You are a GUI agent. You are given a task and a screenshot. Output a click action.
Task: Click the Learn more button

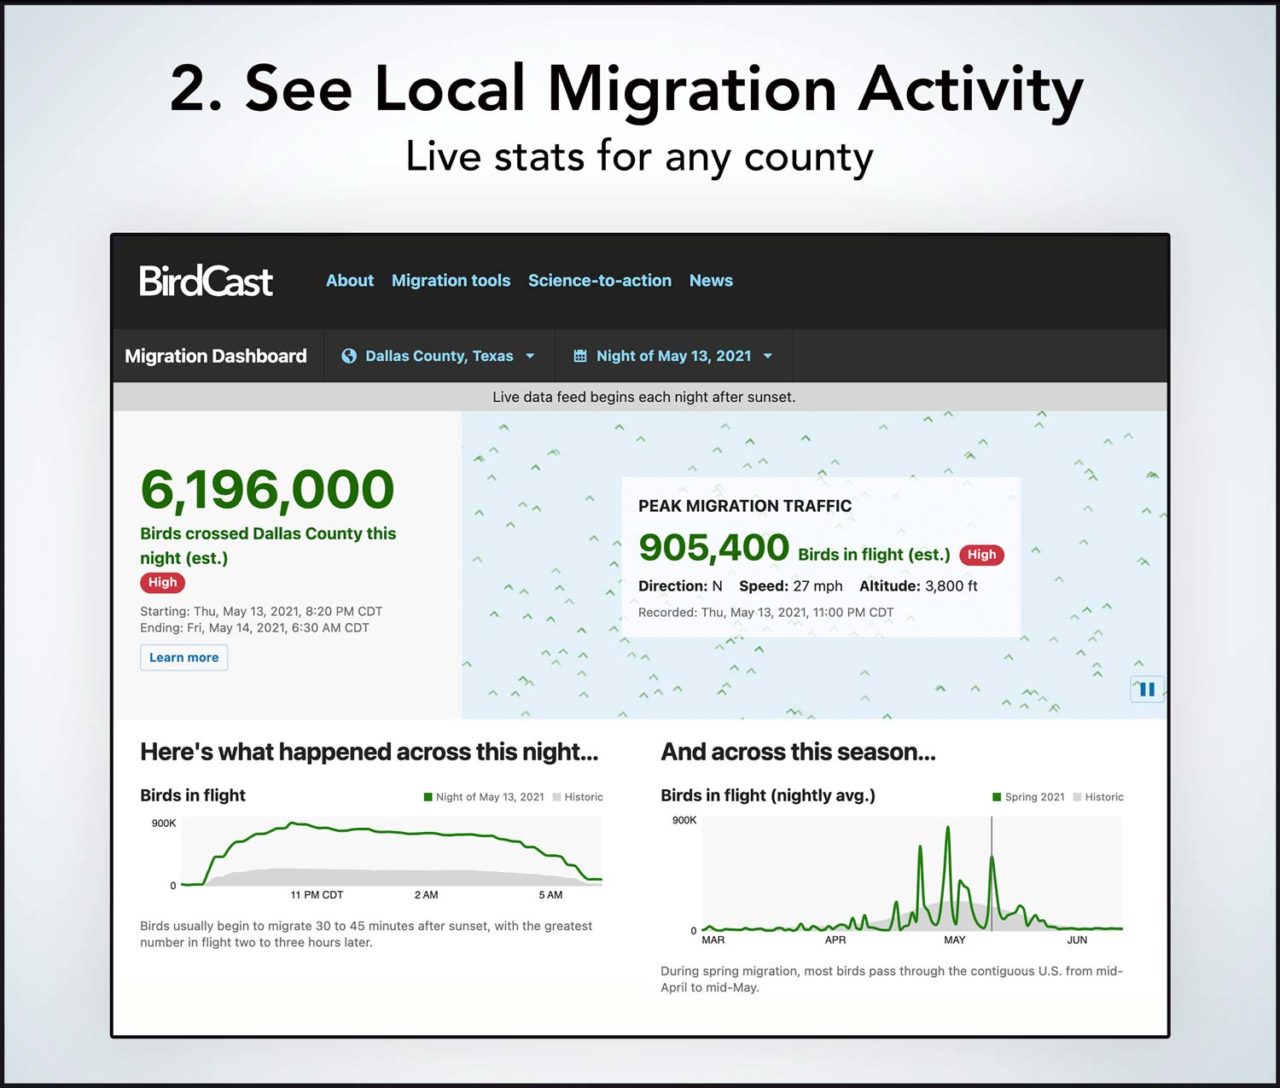click(x=183, y=657)
